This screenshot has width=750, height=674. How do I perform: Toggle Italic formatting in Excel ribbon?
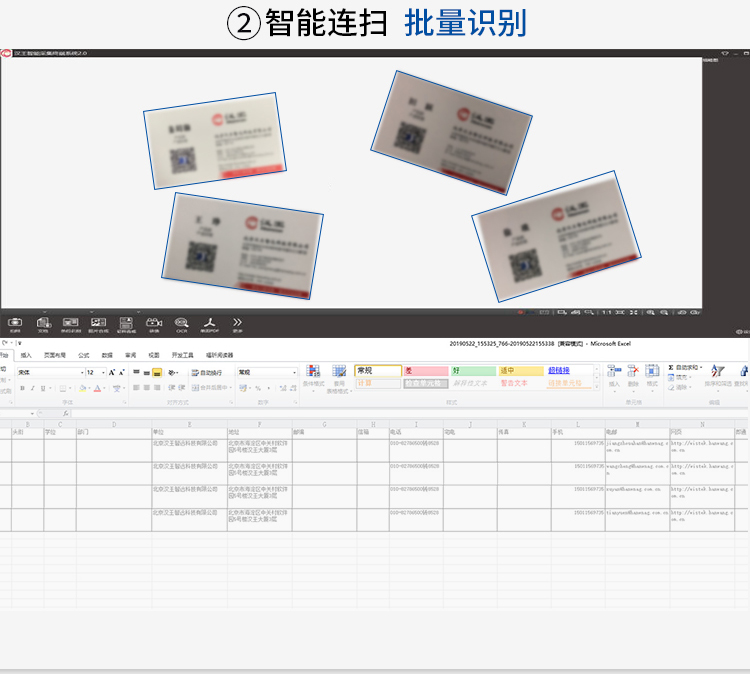(x=32, y=388)
